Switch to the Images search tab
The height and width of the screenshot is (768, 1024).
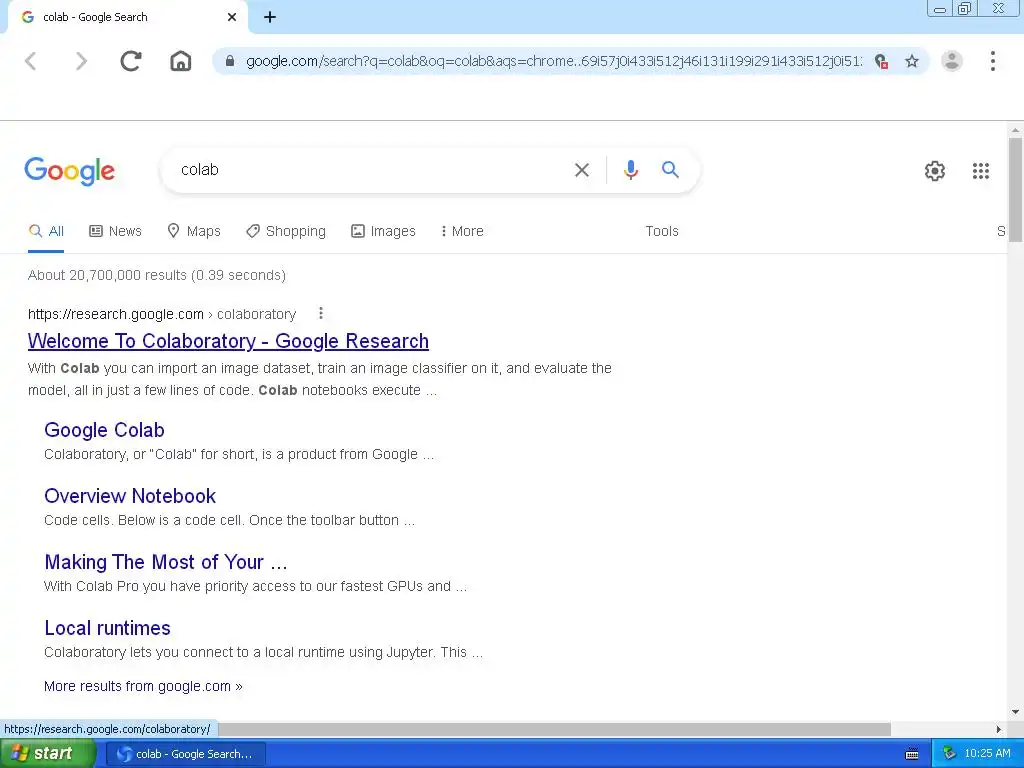click(x=383, y=231)
